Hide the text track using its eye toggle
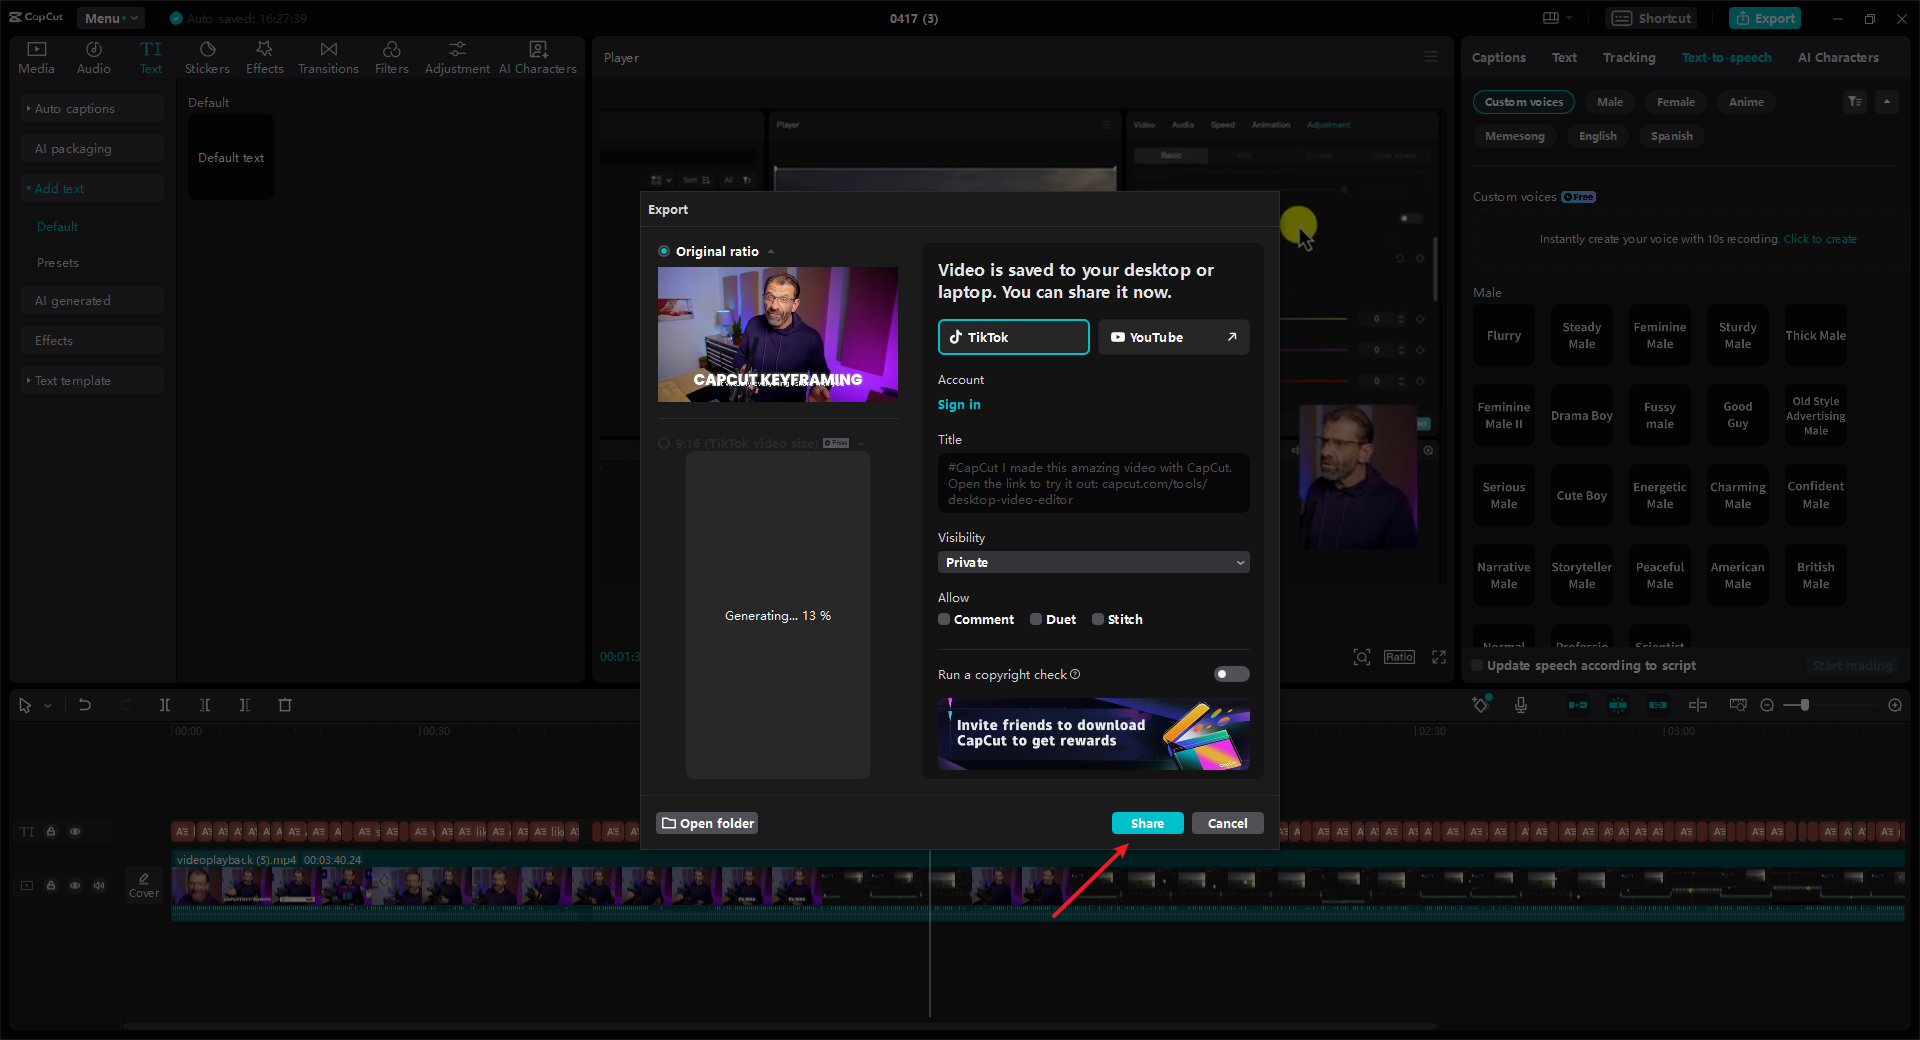The height and width of the screenshot is (1040, 1920). pos(75,831)
